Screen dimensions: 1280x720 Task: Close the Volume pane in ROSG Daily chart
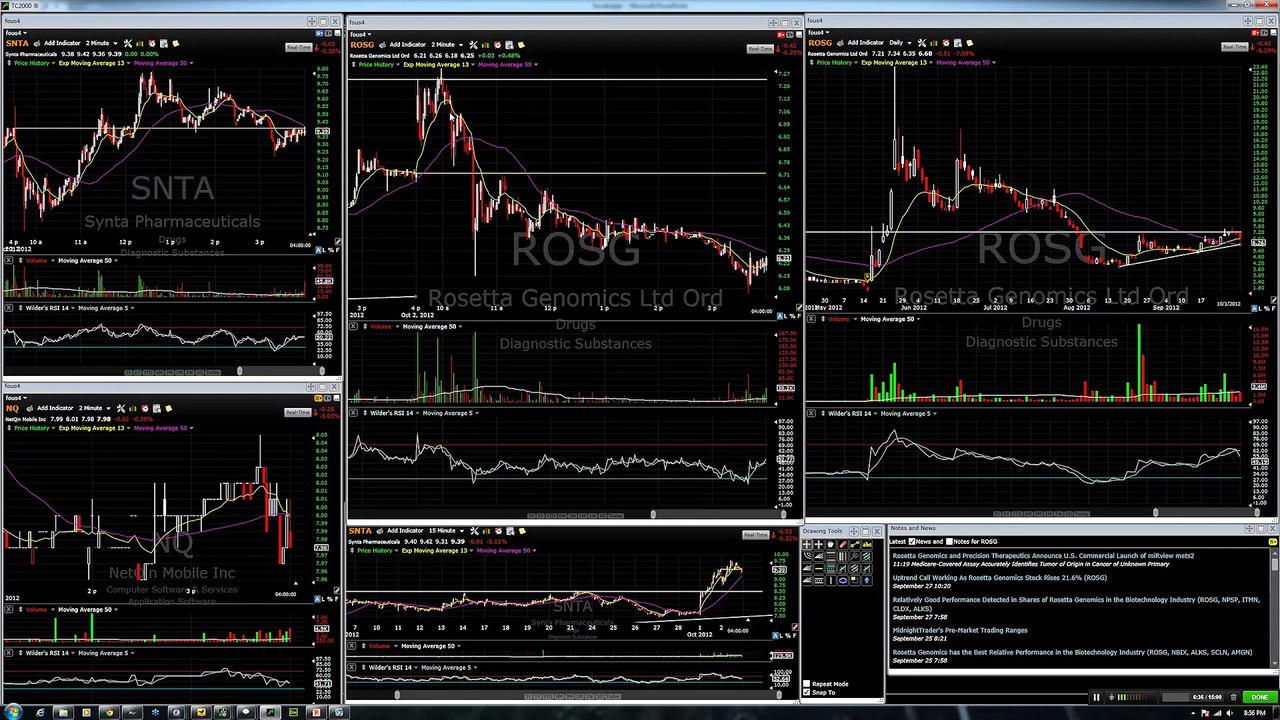click(x=811, y=319)
